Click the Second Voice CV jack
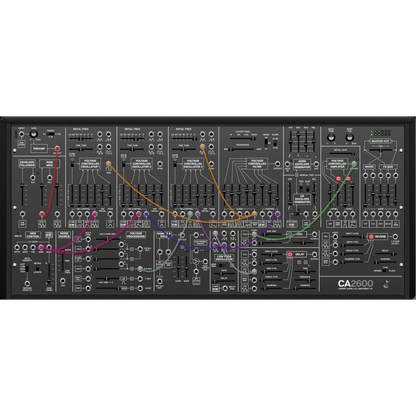The image size is (416, 416). 27,283
